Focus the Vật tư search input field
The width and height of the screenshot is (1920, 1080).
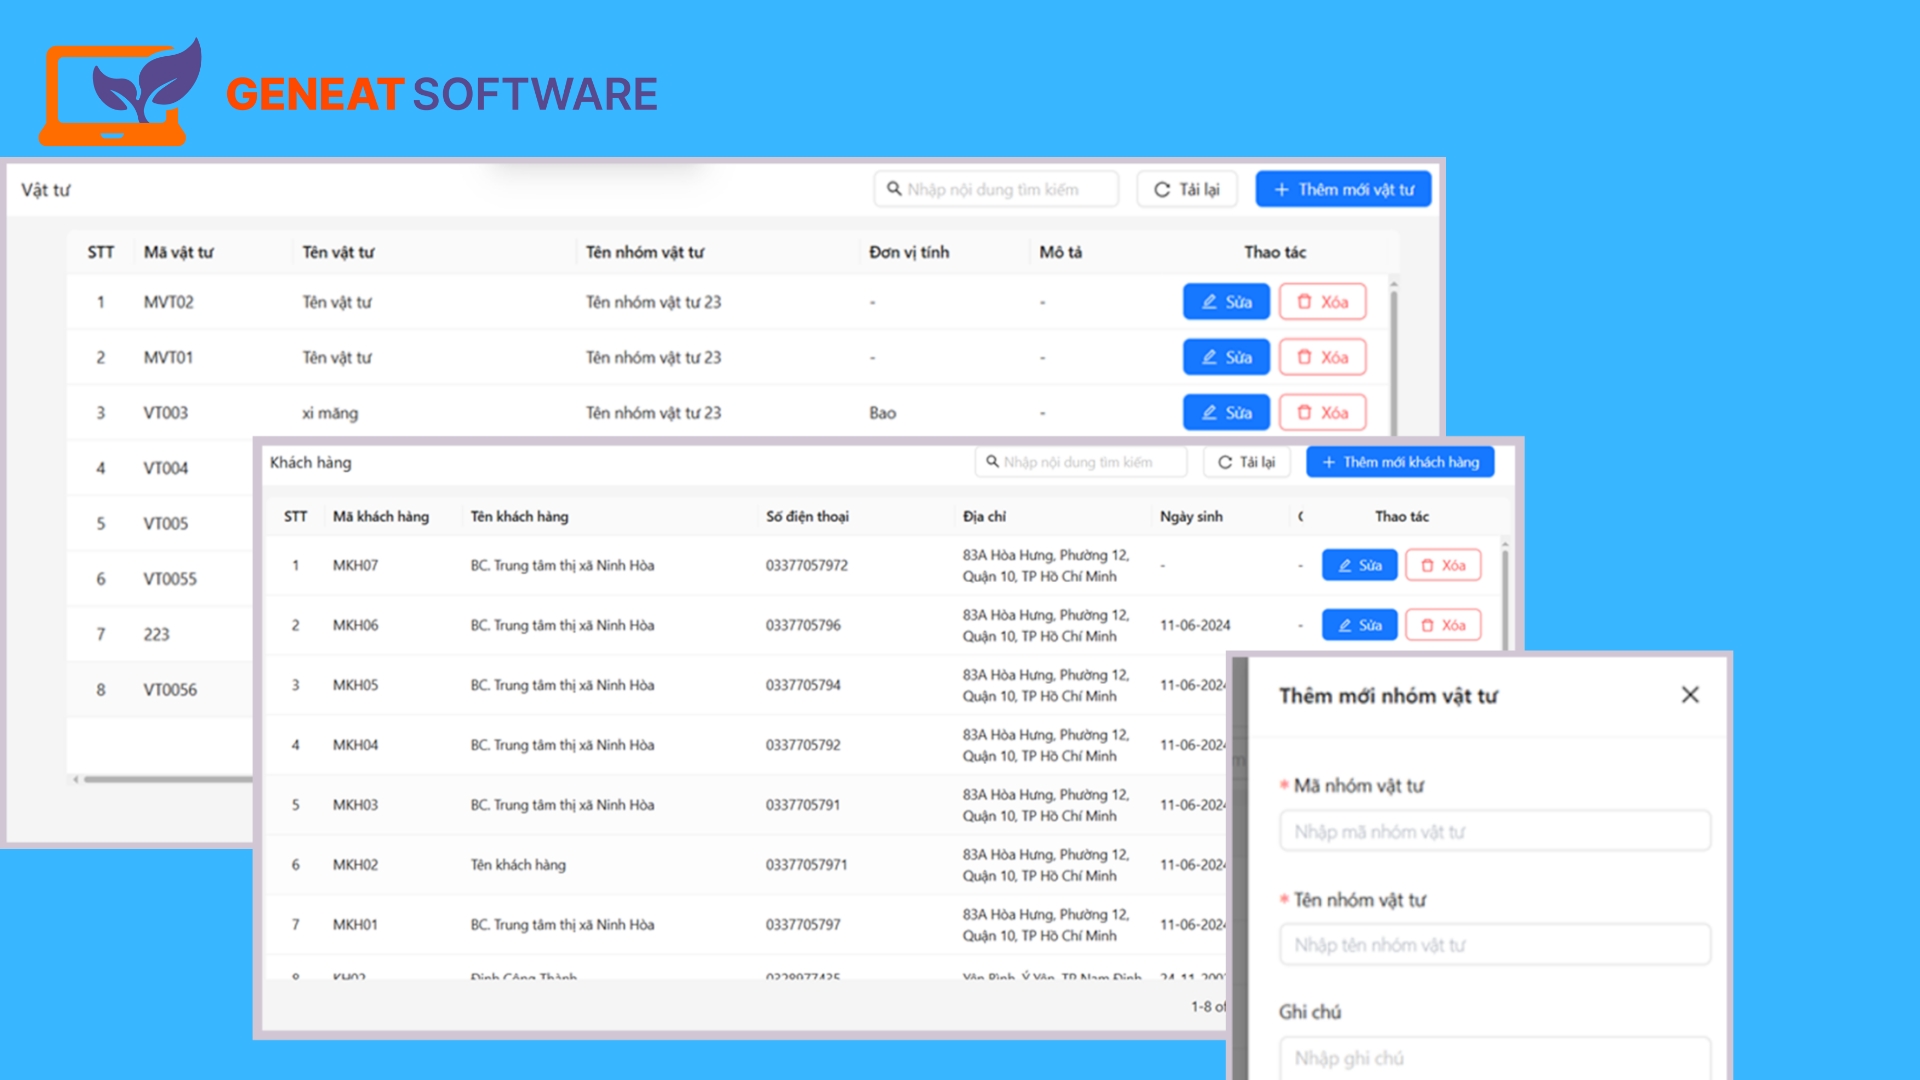tap(996, 189)
